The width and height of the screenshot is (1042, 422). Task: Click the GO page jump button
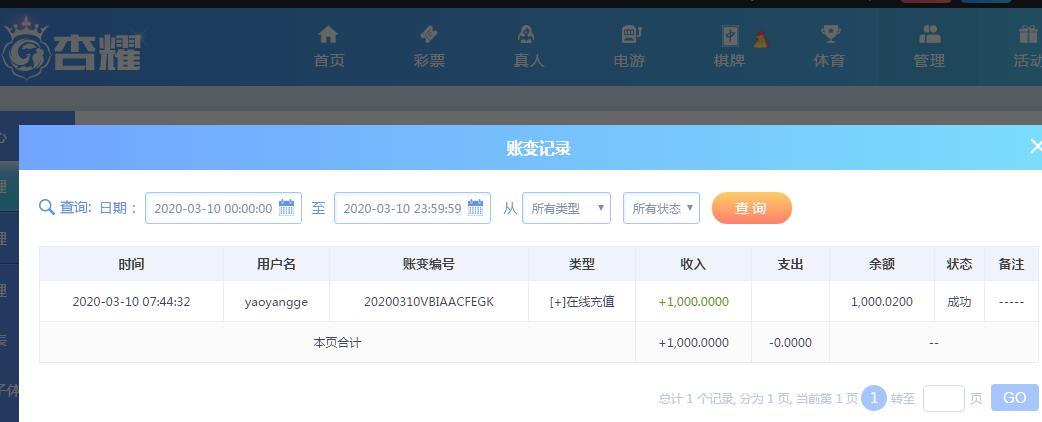pyautogui.click(x=1014, y=397)
